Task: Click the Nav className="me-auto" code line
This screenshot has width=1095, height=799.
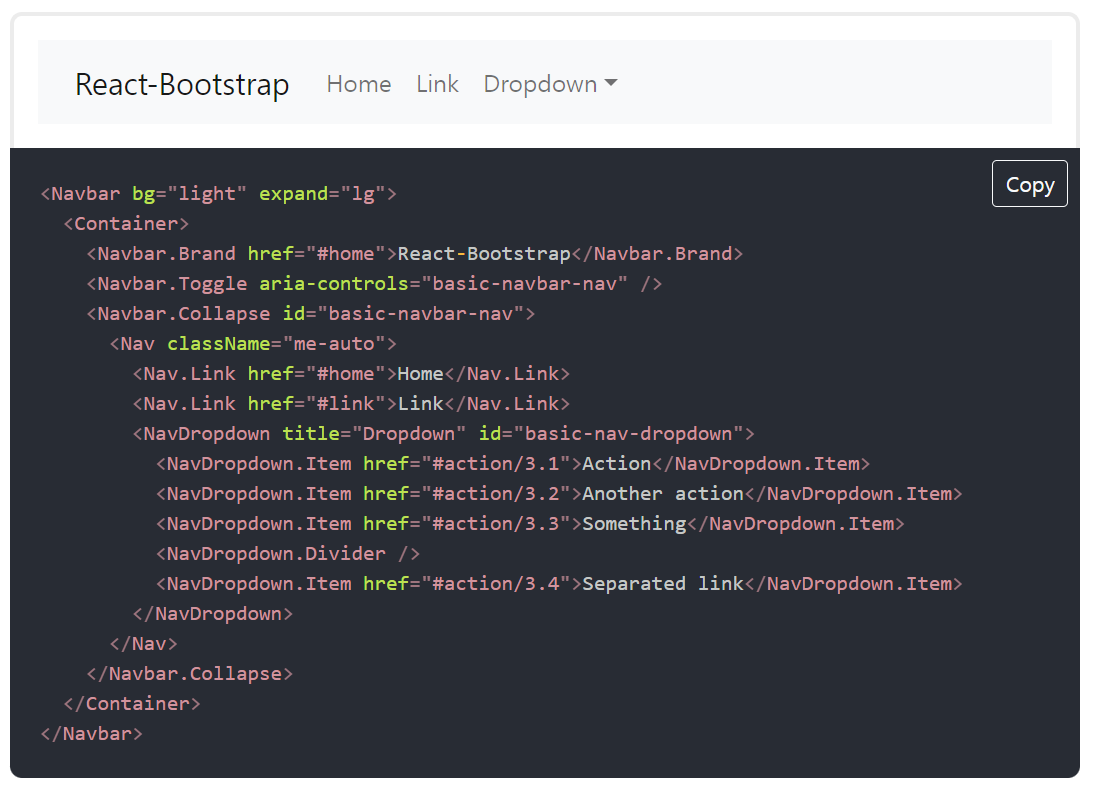Action: (x=253, y=344)
